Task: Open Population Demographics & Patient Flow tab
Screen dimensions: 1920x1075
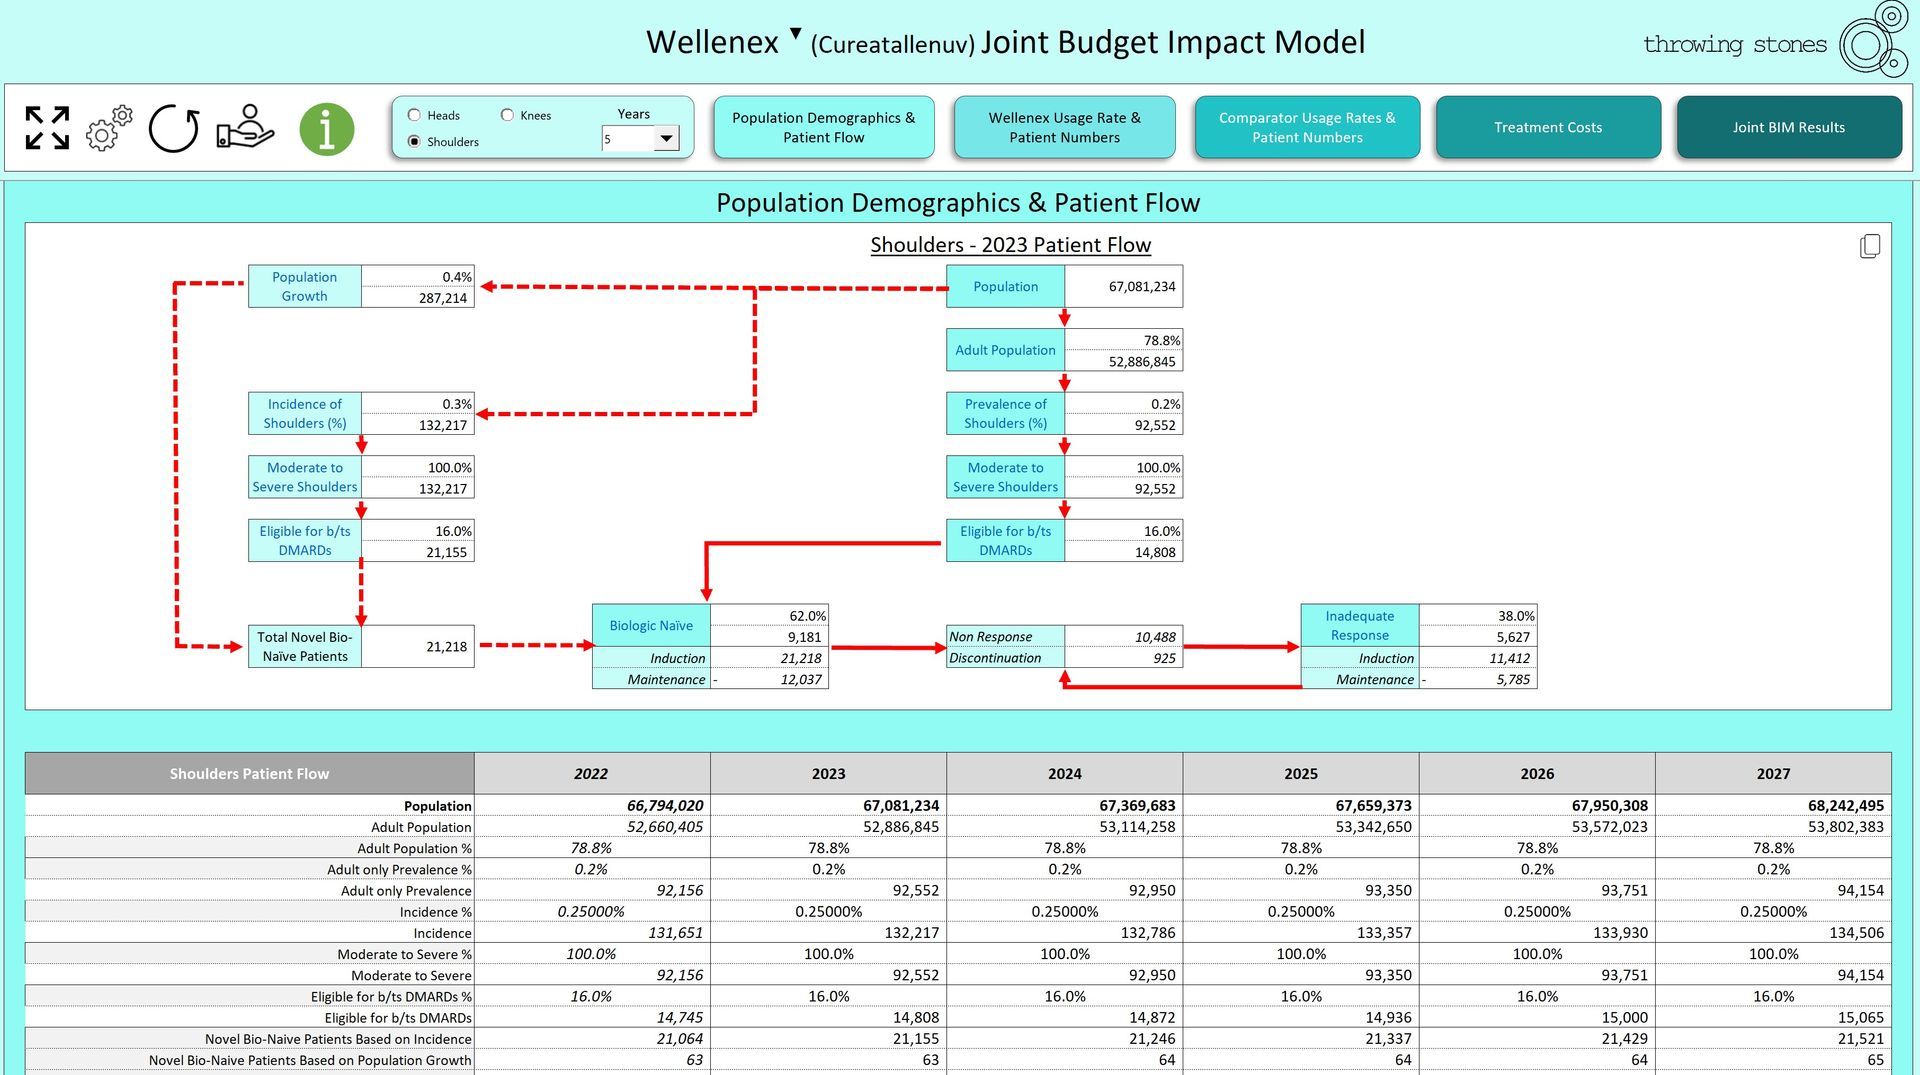Action: [x=824, y=127]
